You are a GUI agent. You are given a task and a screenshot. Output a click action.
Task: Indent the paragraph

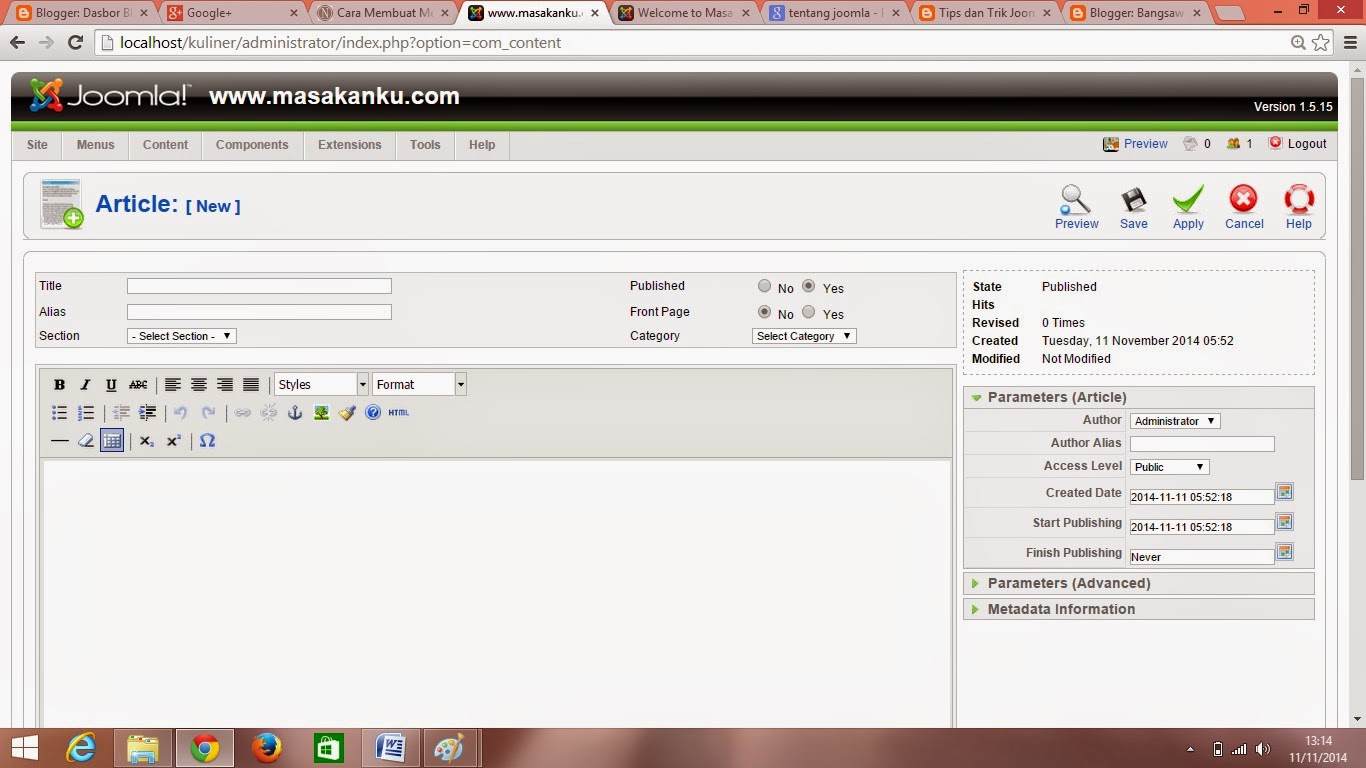pyautogui.click(x=147, y=412)
